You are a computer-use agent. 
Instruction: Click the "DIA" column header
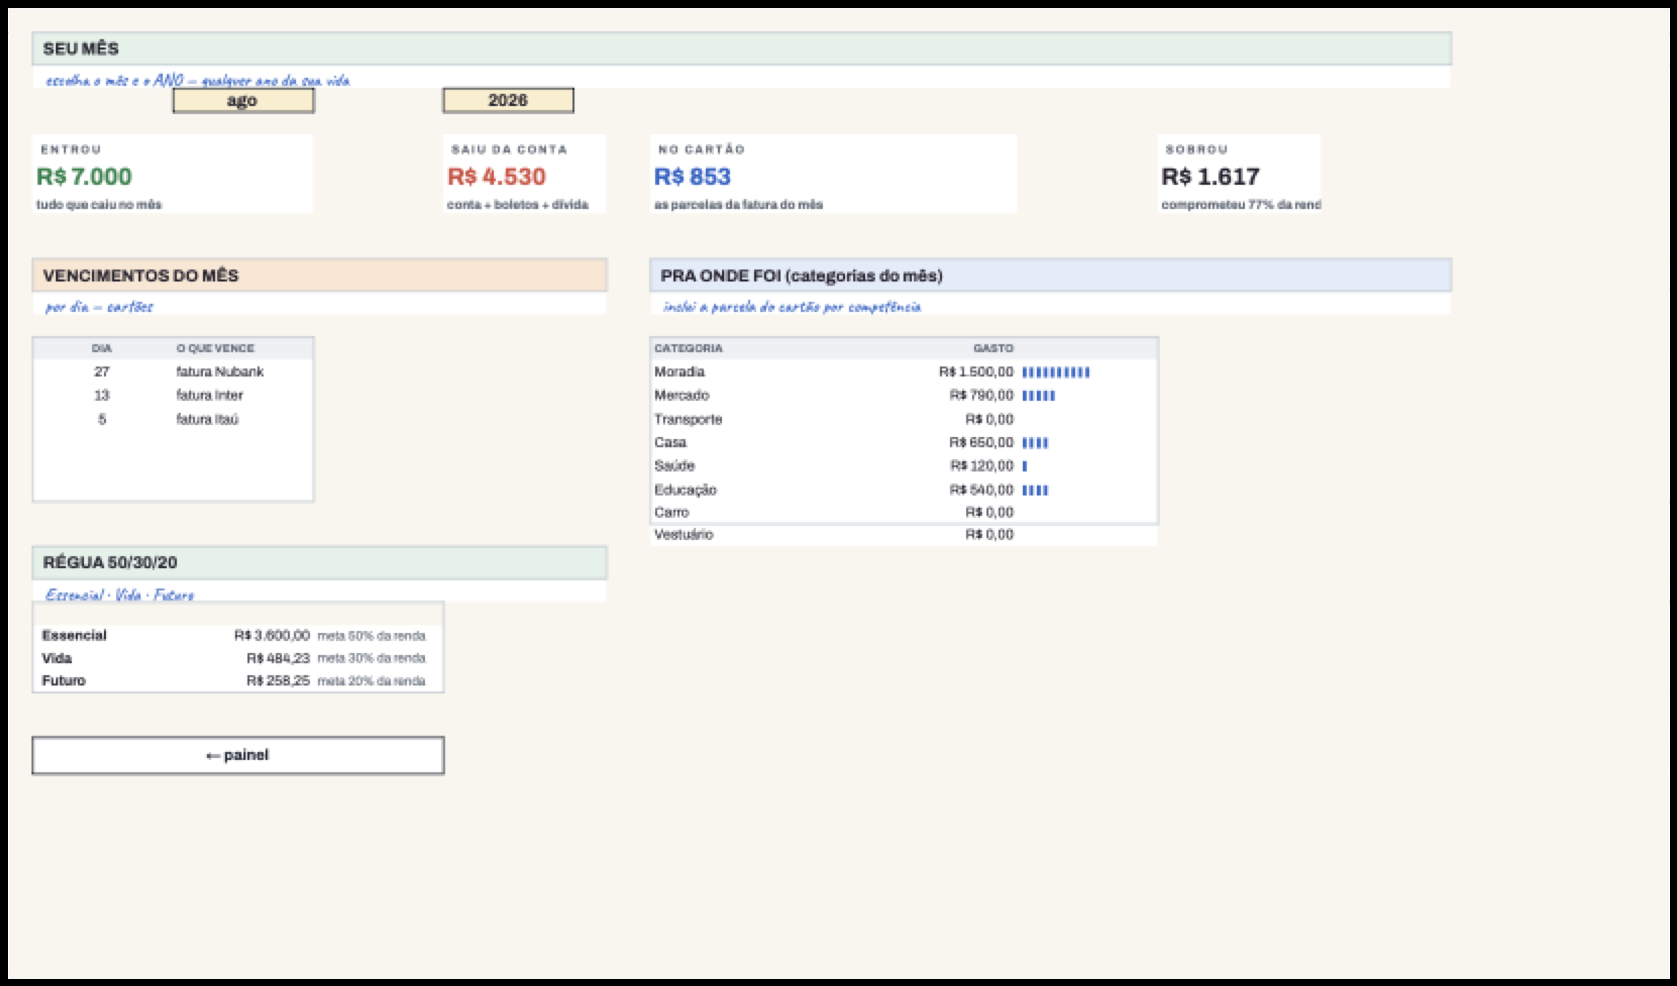(x=102, y=348)
